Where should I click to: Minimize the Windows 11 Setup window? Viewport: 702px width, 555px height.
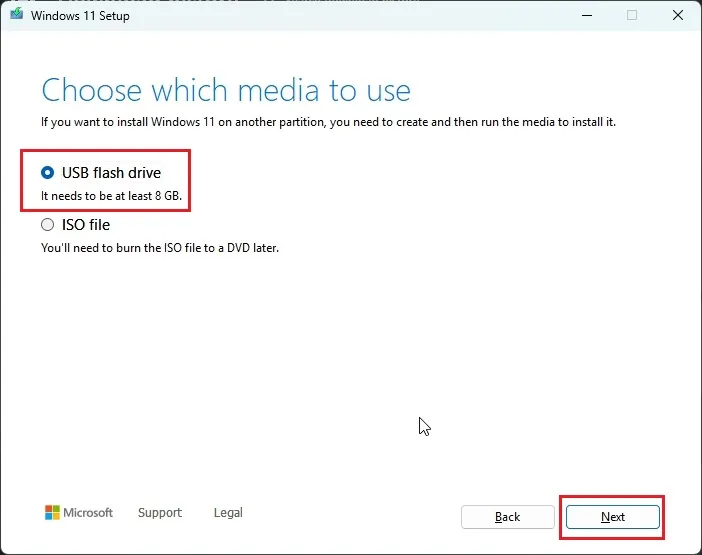tap(585, 15)
